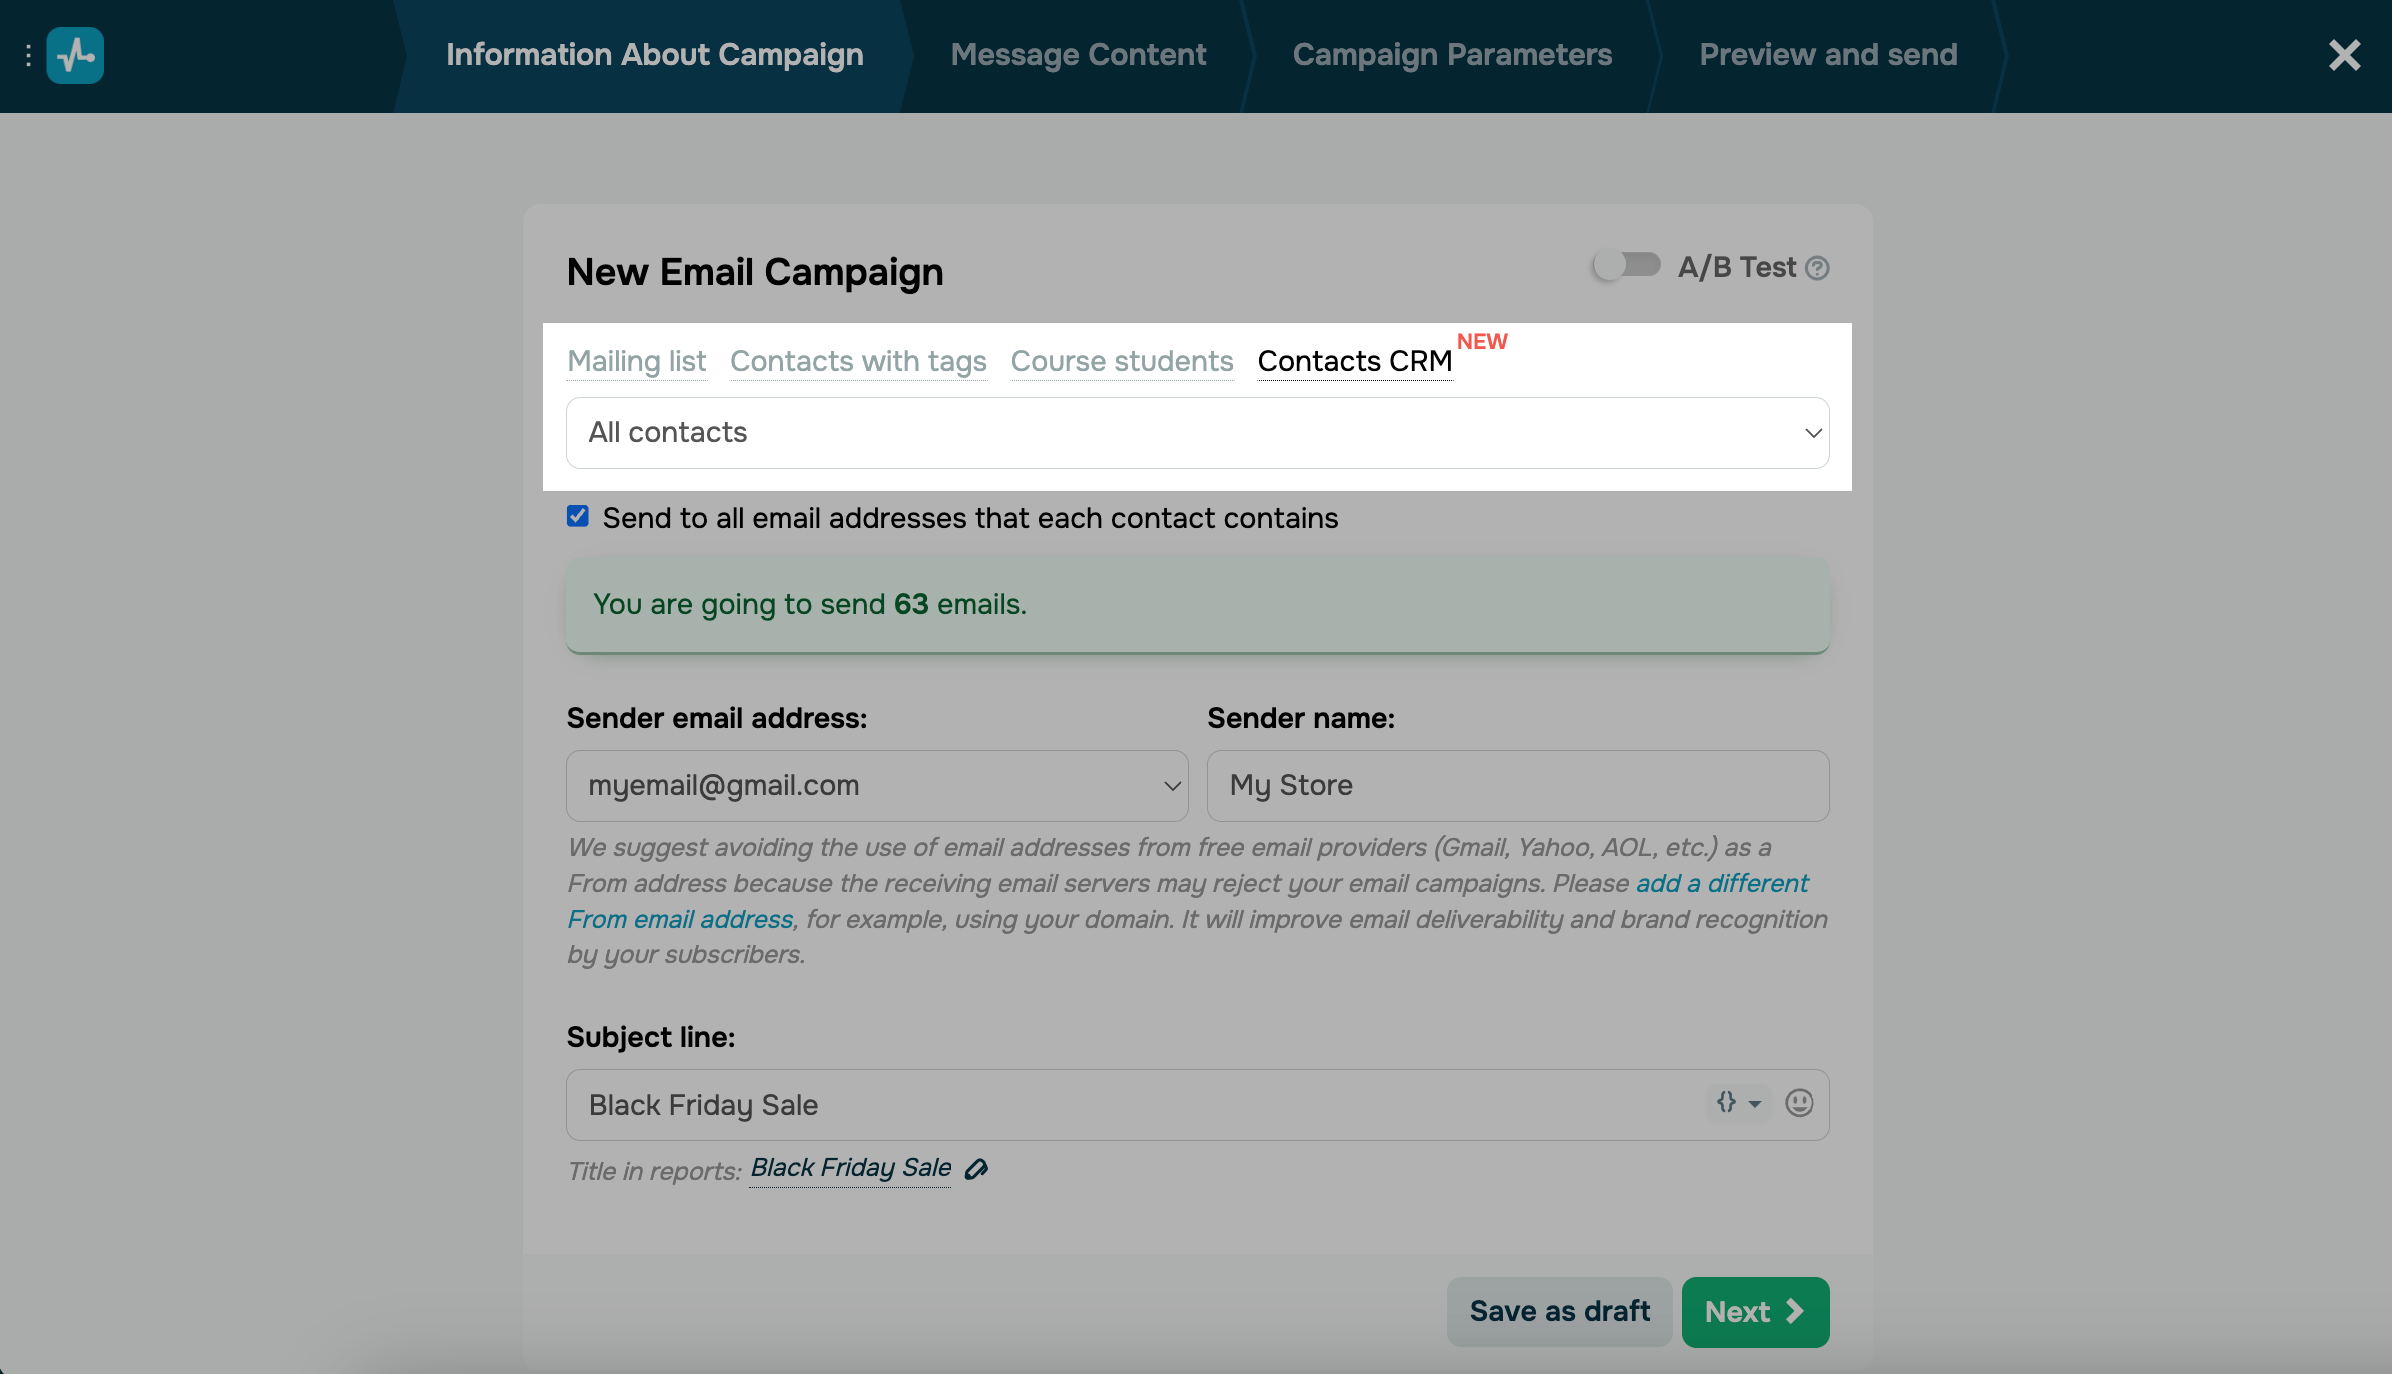Click into the Sender name field

[x=1518, y=786]
